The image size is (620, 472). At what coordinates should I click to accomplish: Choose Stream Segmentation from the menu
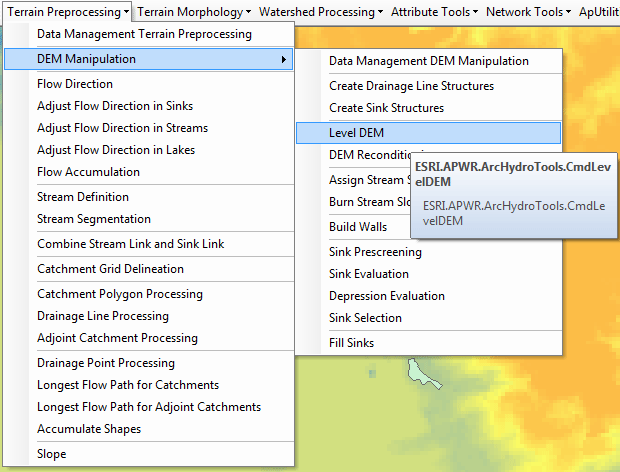pyautogui.click(x=94, y=219)
